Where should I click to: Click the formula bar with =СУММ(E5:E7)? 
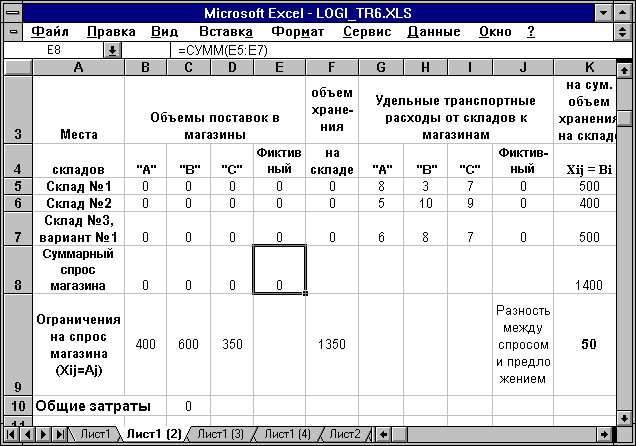click(400, 50)
